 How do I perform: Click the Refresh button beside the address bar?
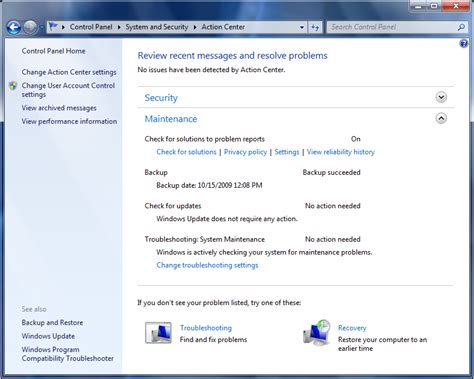315,27
